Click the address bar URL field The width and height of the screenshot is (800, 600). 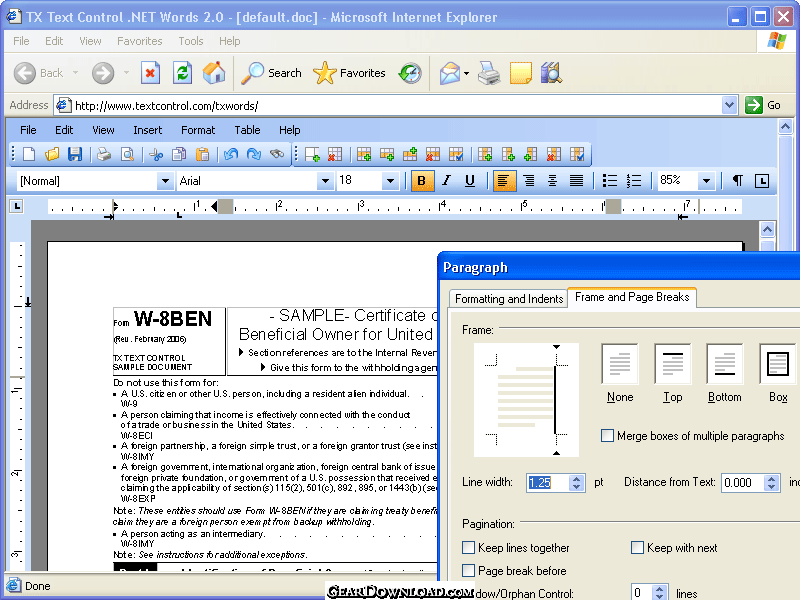[x=388, y=106]
